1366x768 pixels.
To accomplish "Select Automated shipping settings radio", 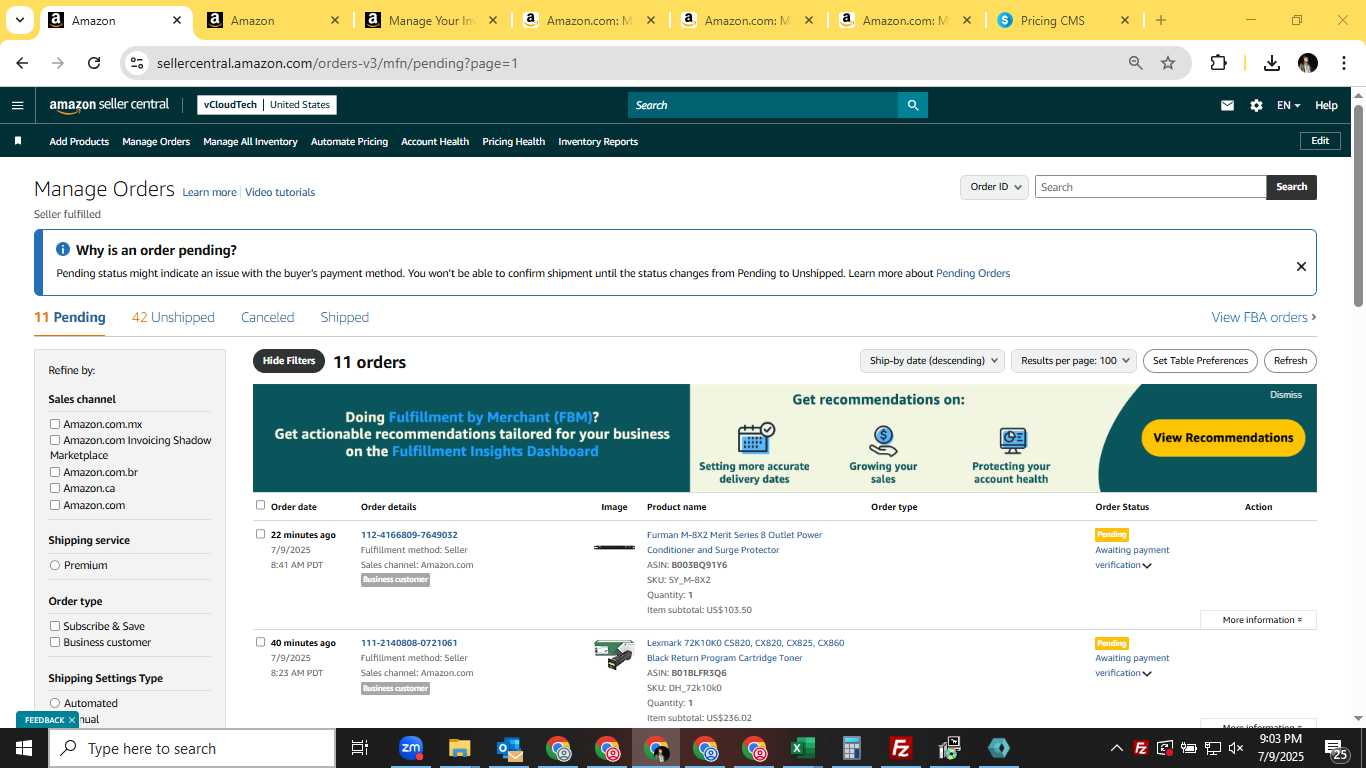I will tap(55, 703).
